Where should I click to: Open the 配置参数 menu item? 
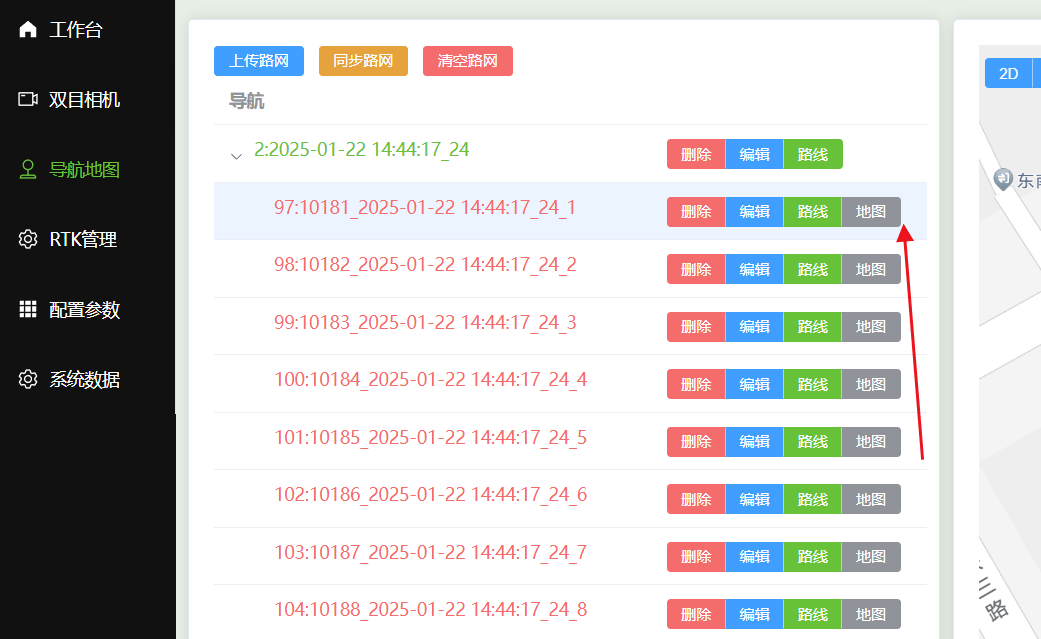[84, 309]
